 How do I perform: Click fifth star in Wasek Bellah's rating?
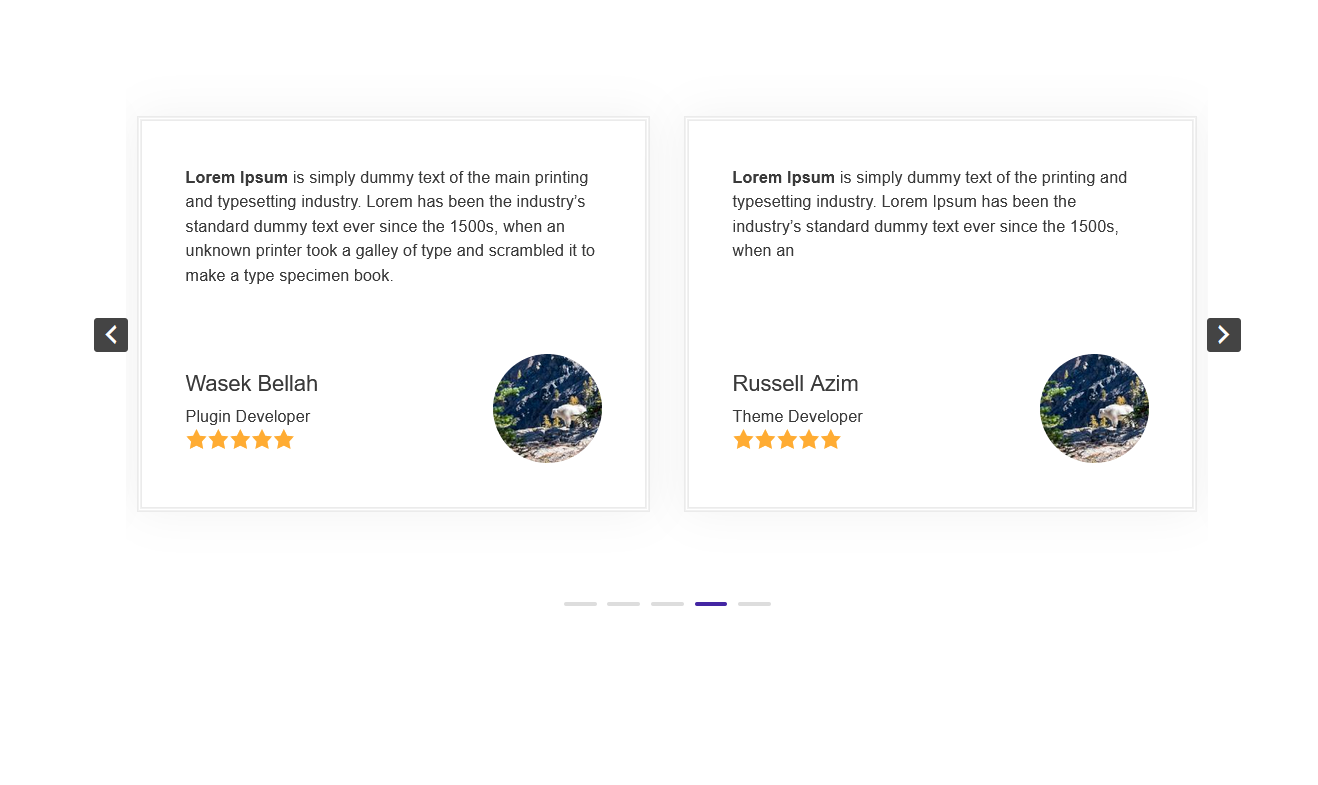(x=284, y=440)
